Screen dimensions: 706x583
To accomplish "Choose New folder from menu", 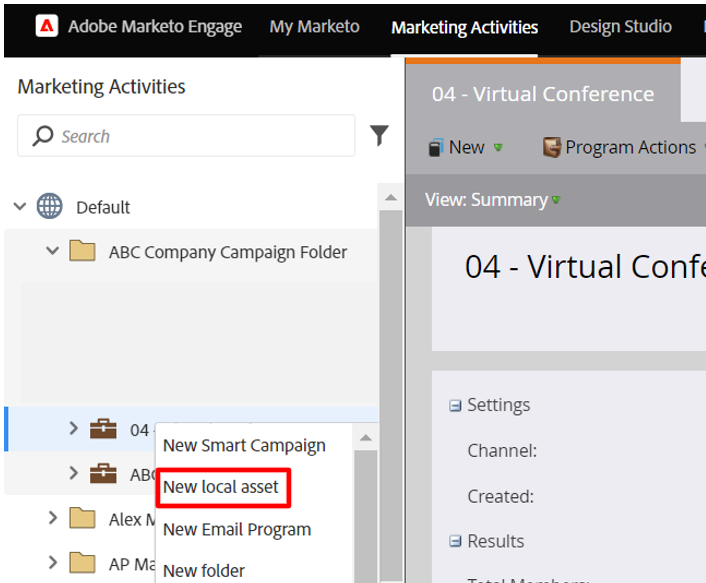I will pyautogui.click(x=204, y=571).
